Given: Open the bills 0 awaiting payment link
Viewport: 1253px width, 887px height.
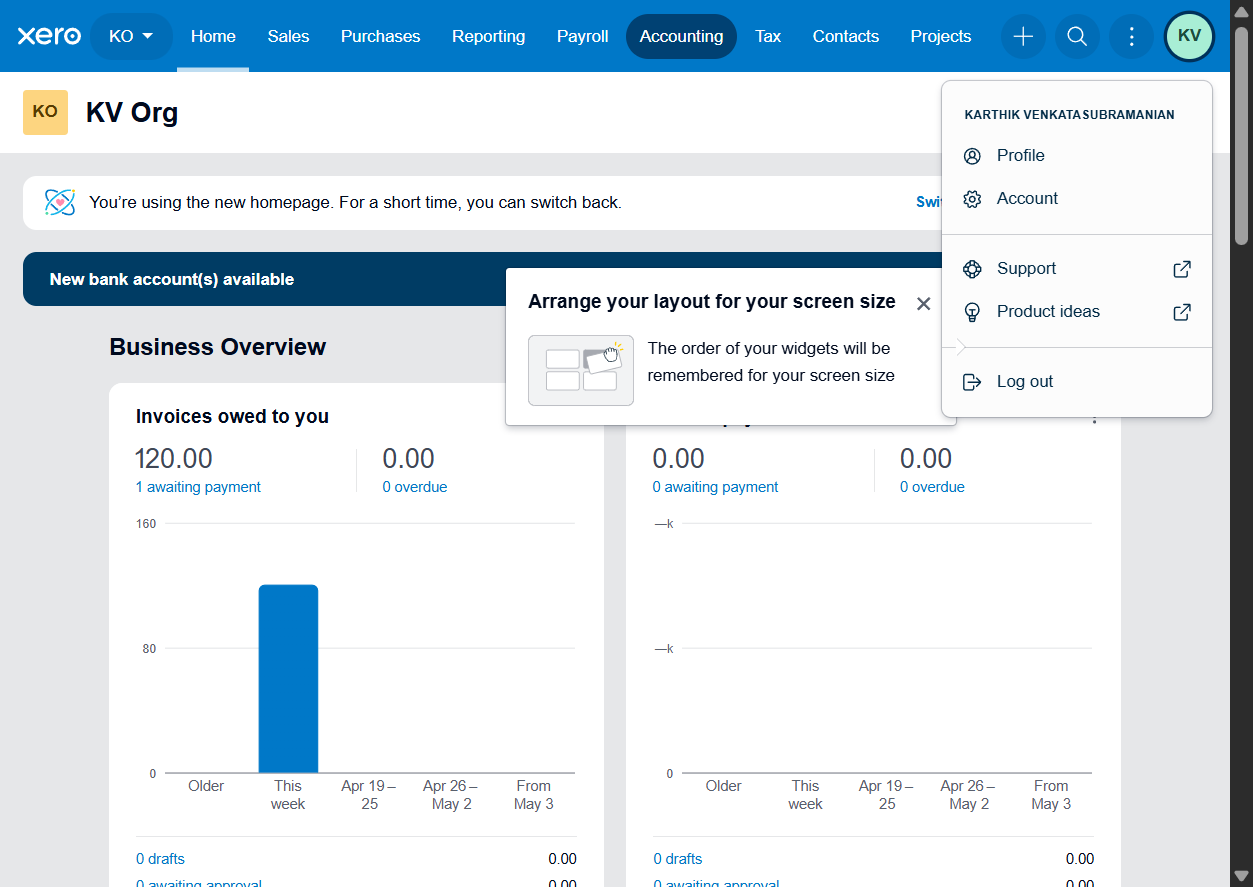Looking at the screenshot, I should click(x=715, y=487).
